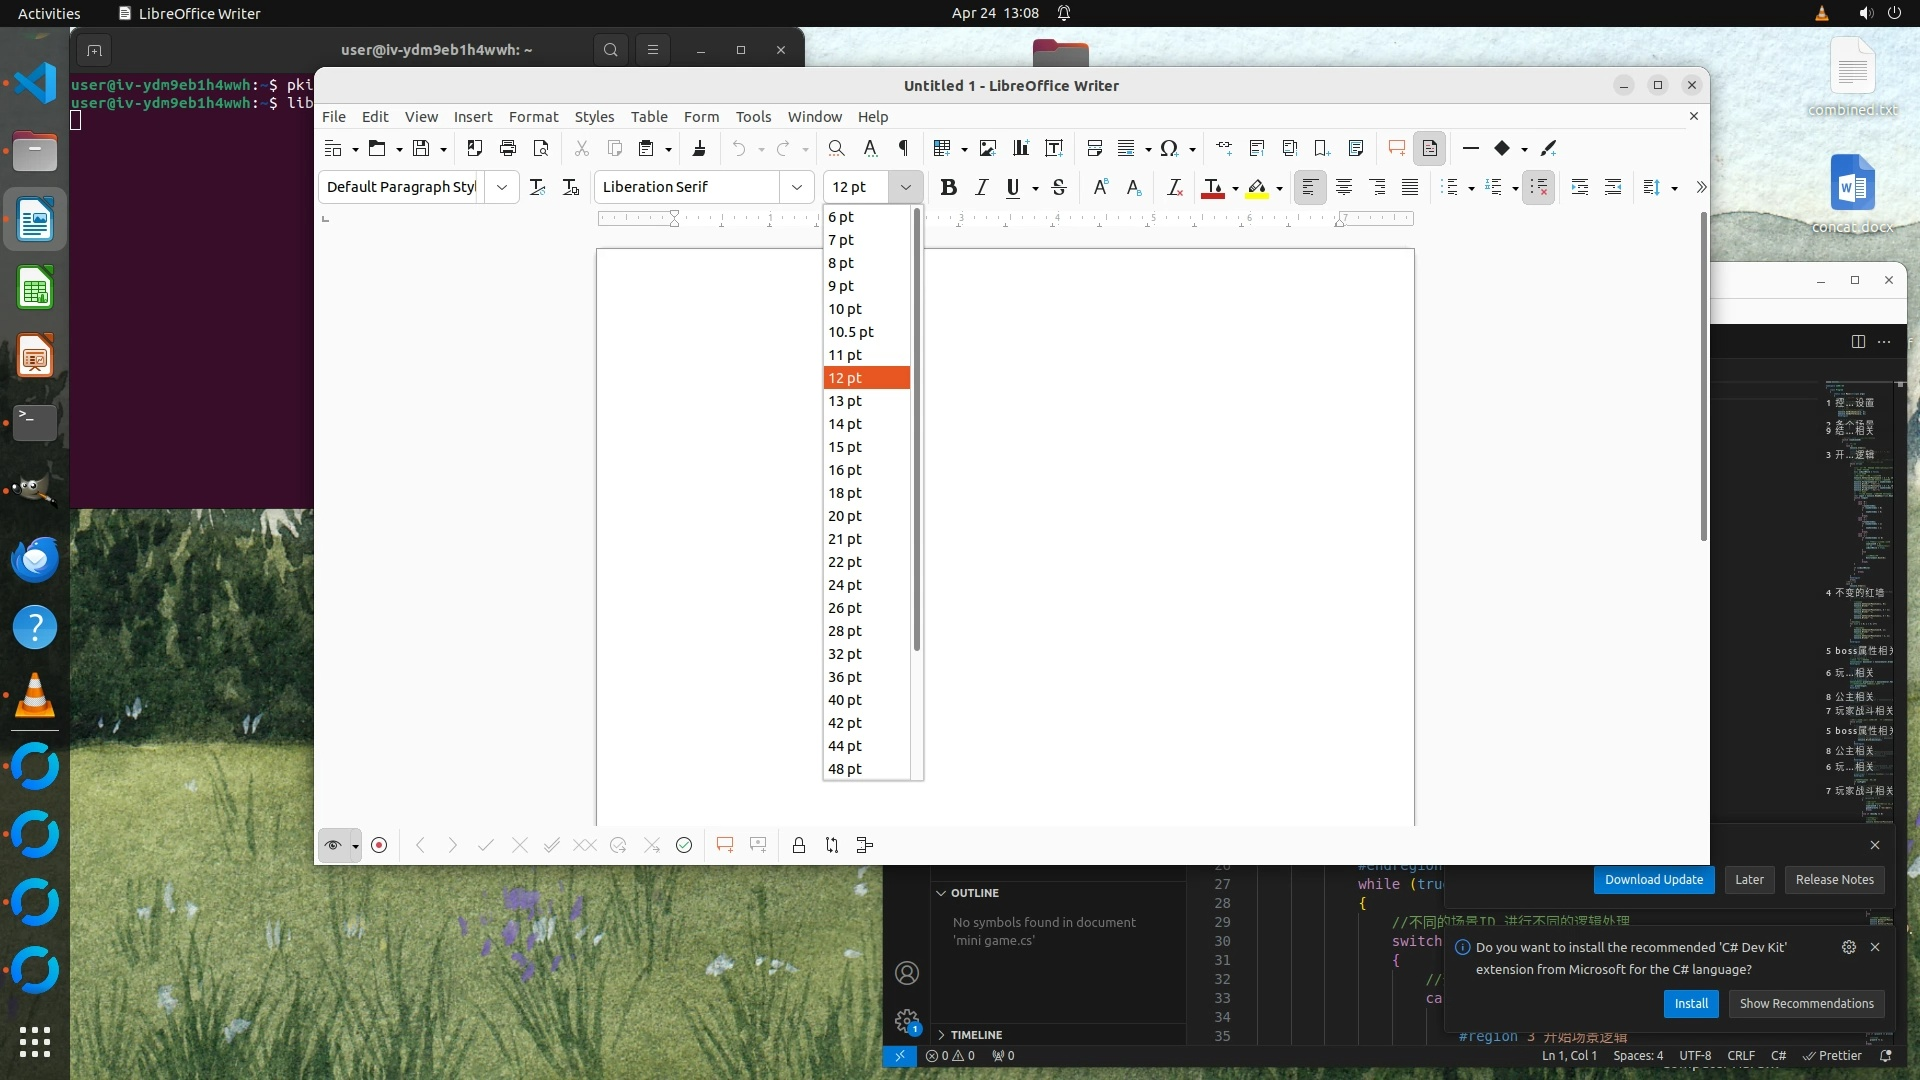
Task: Click the Italic formatting icon
Action: [x=981, y=187]
